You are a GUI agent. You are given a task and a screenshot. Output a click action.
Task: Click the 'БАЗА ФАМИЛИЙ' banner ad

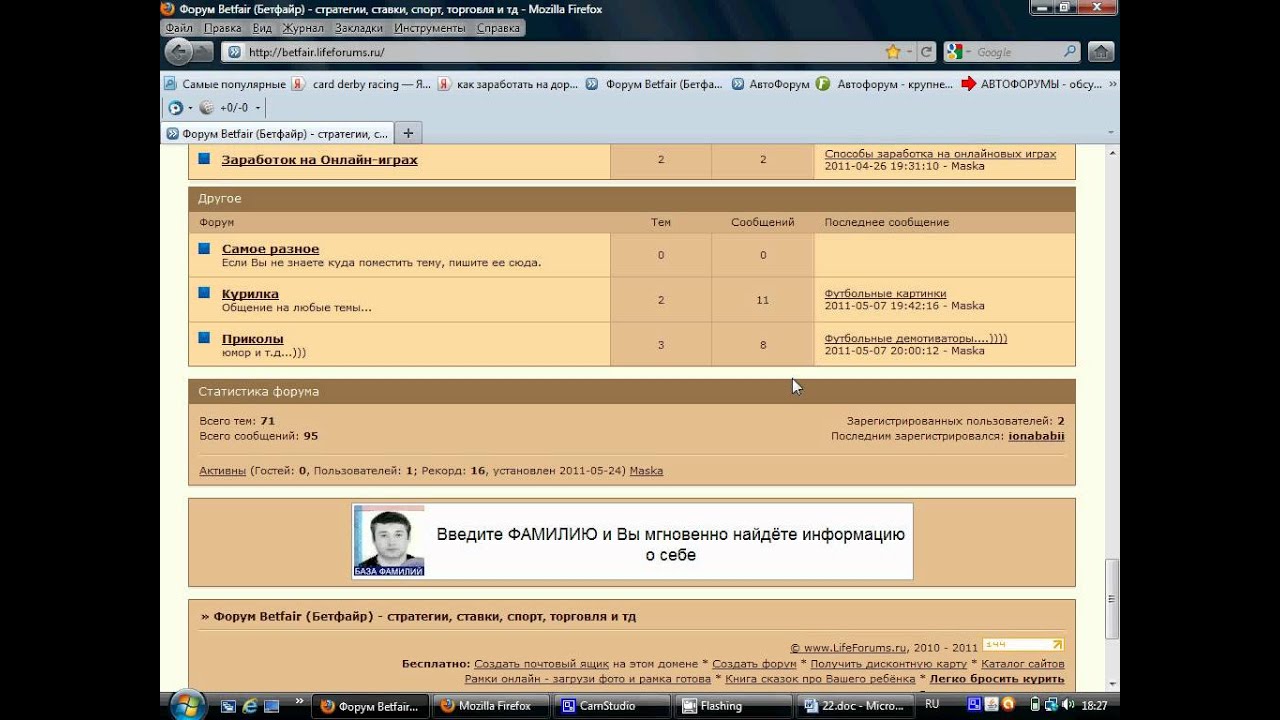(x=632, y=541)
